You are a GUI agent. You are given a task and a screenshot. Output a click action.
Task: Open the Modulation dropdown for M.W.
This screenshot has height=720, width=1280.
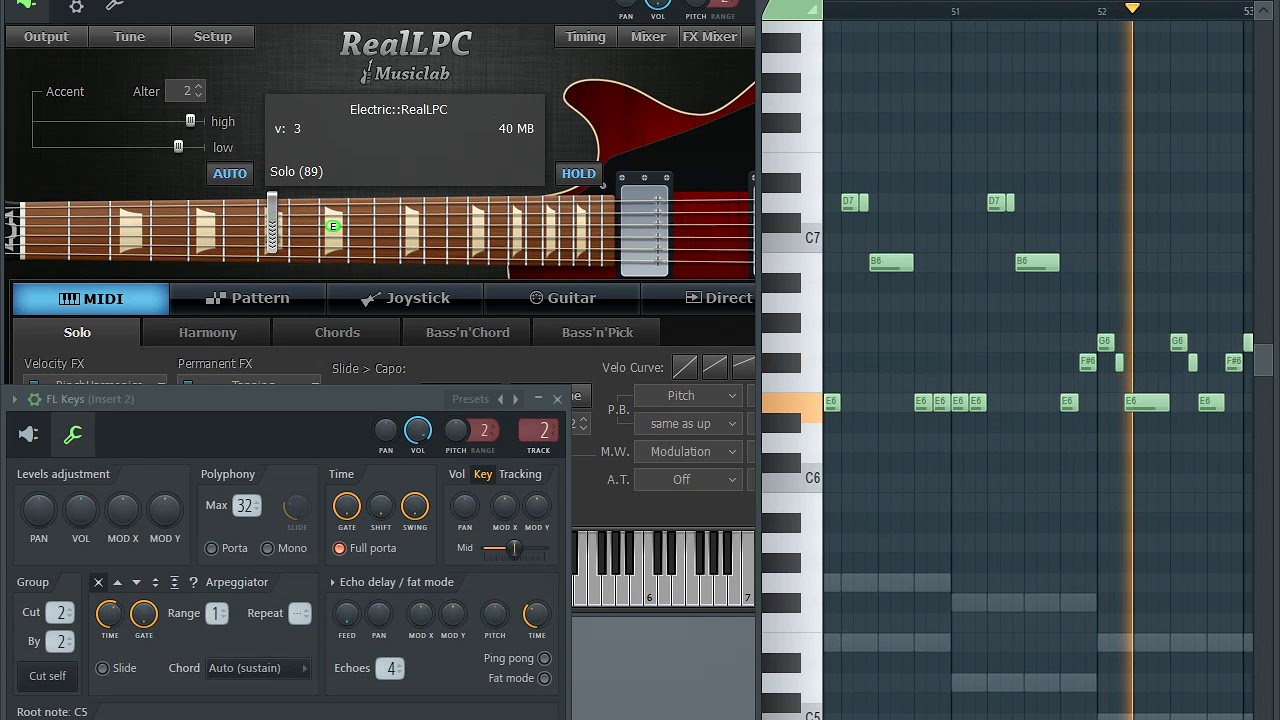689,452
